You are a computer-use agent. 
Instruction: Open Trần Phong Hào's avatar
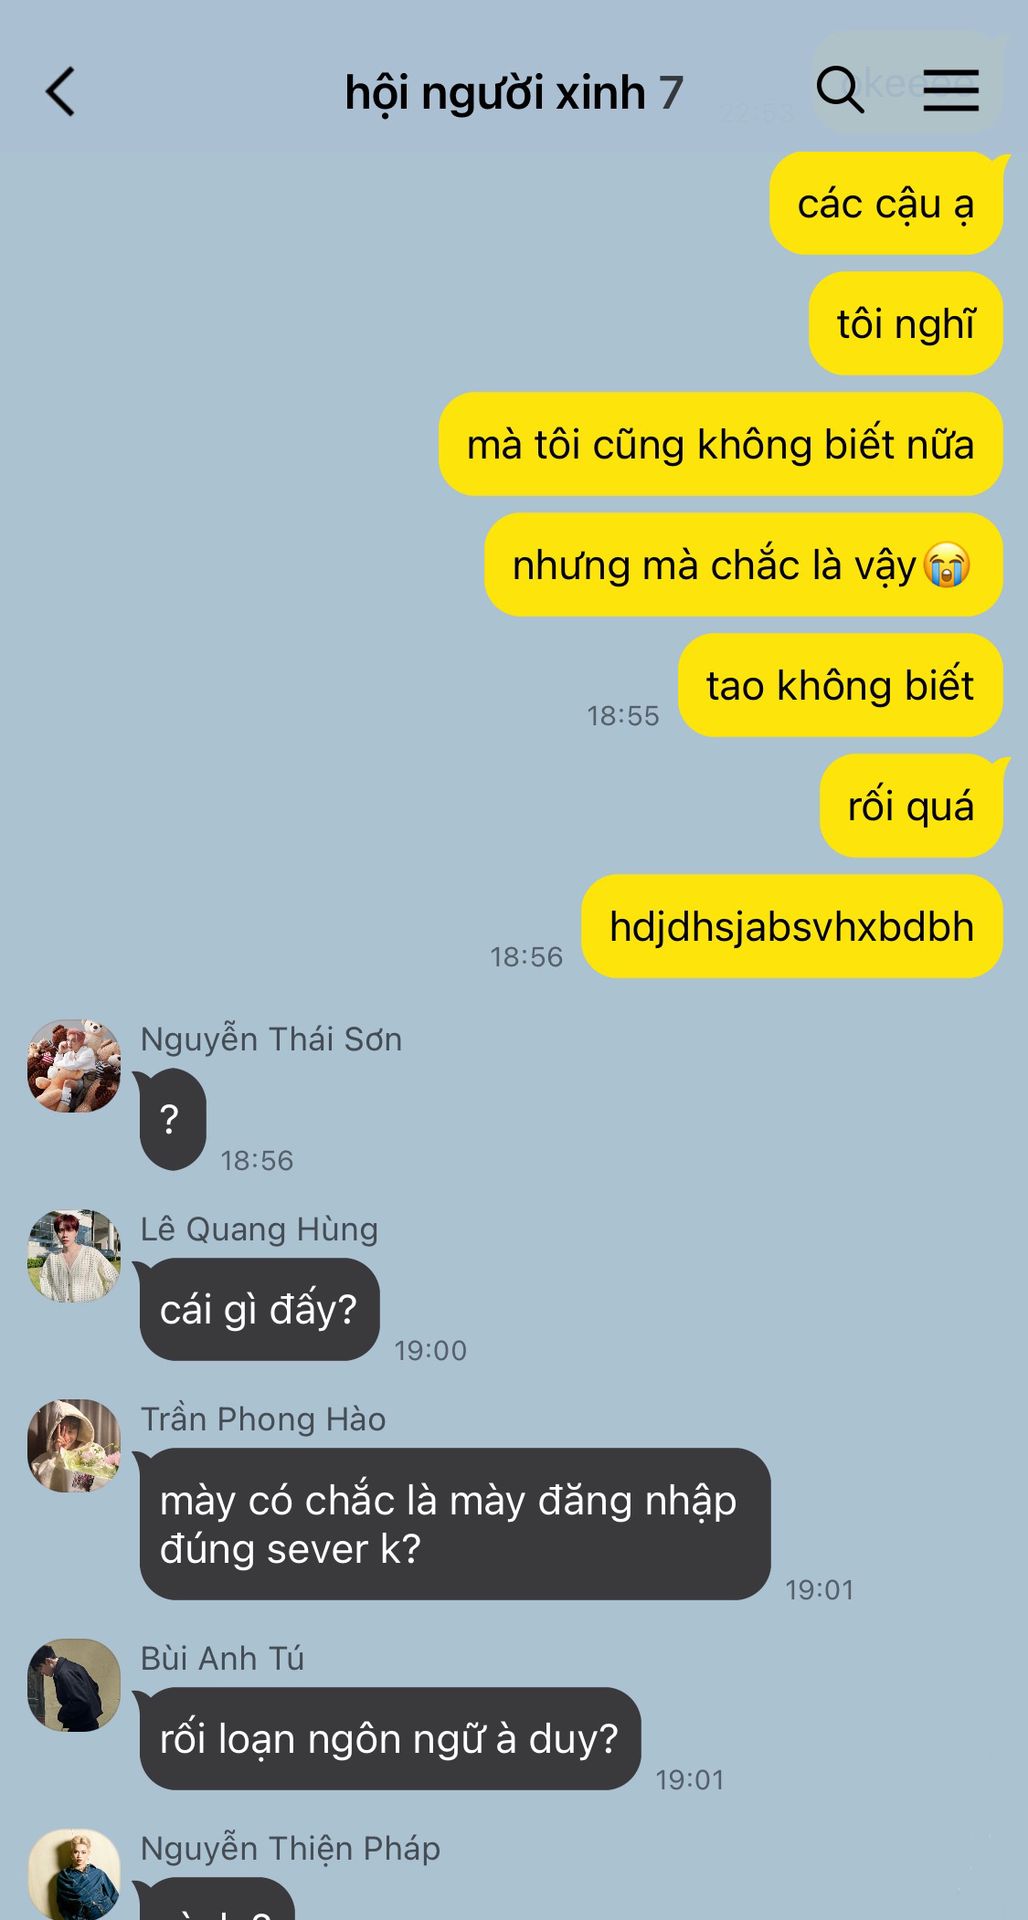point(74,1446)
